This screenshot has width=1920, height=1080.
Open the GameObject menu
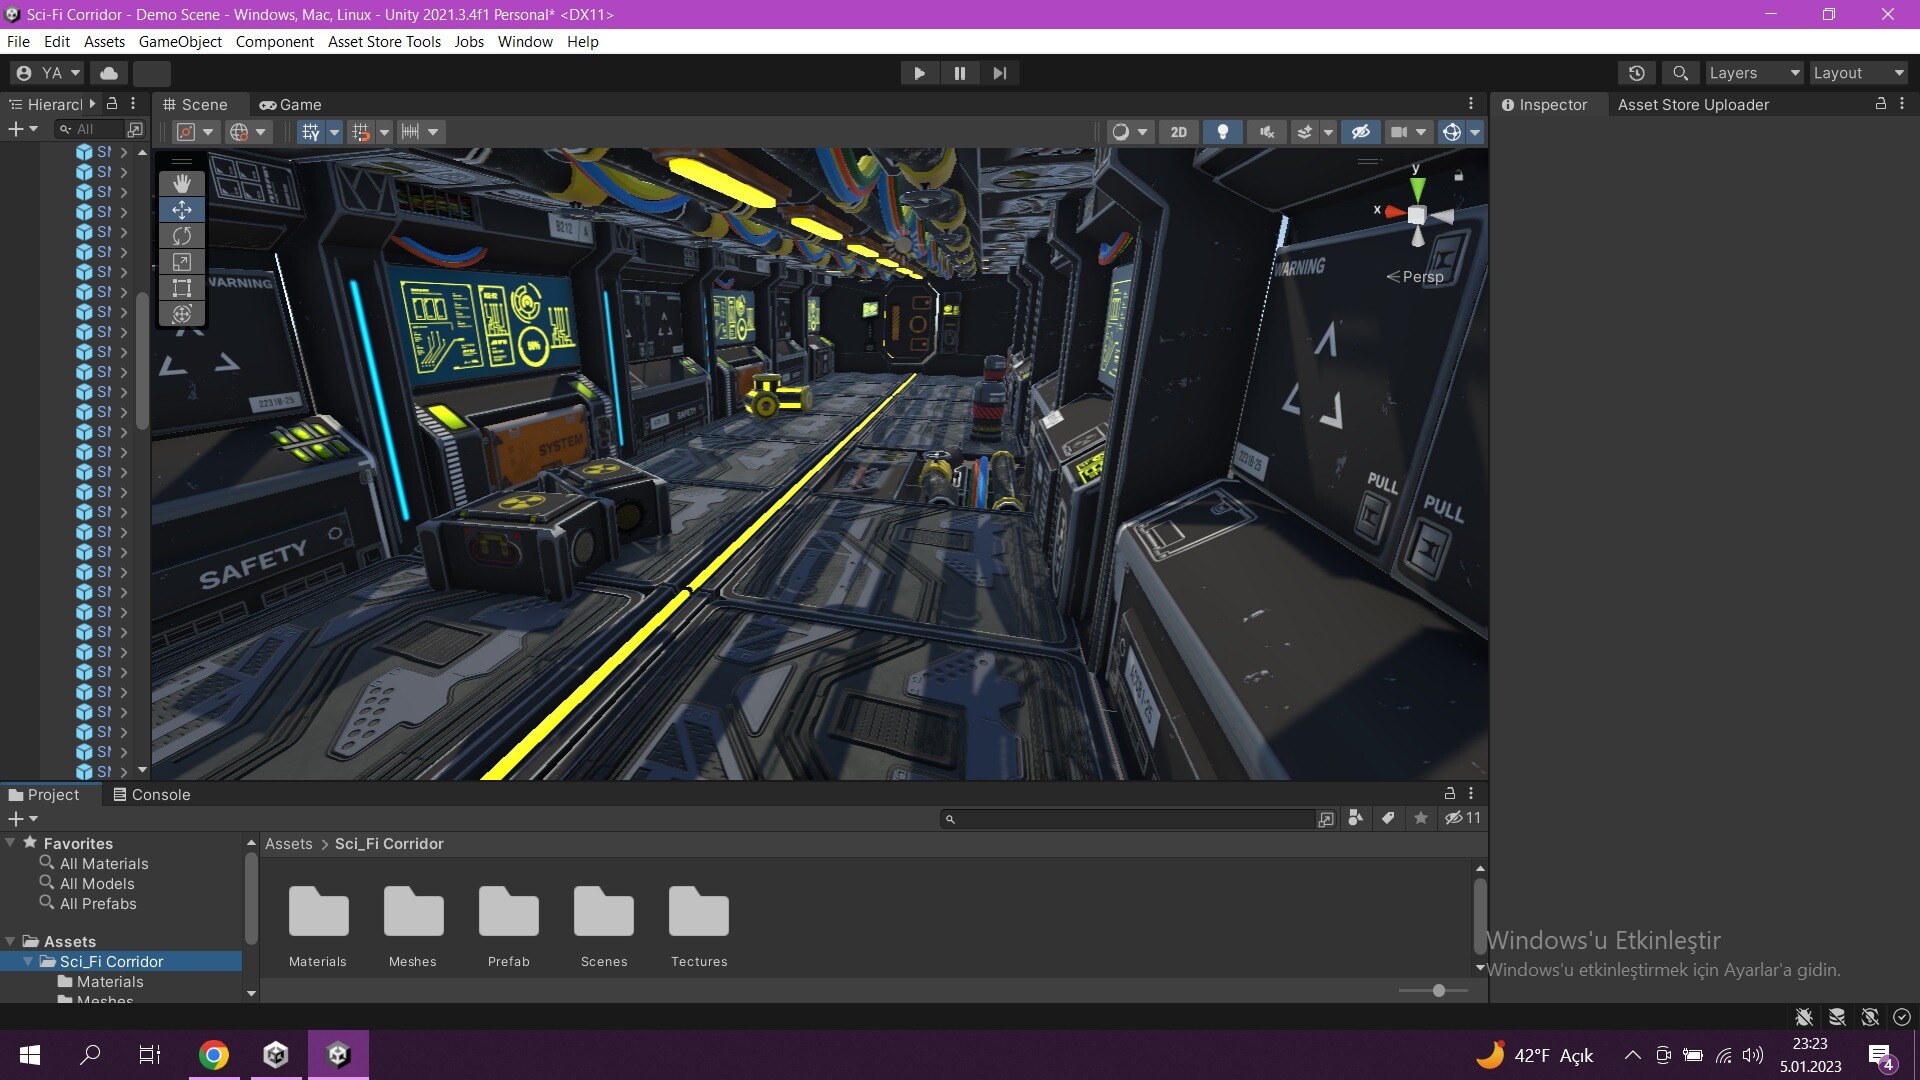tap(180, 42)
